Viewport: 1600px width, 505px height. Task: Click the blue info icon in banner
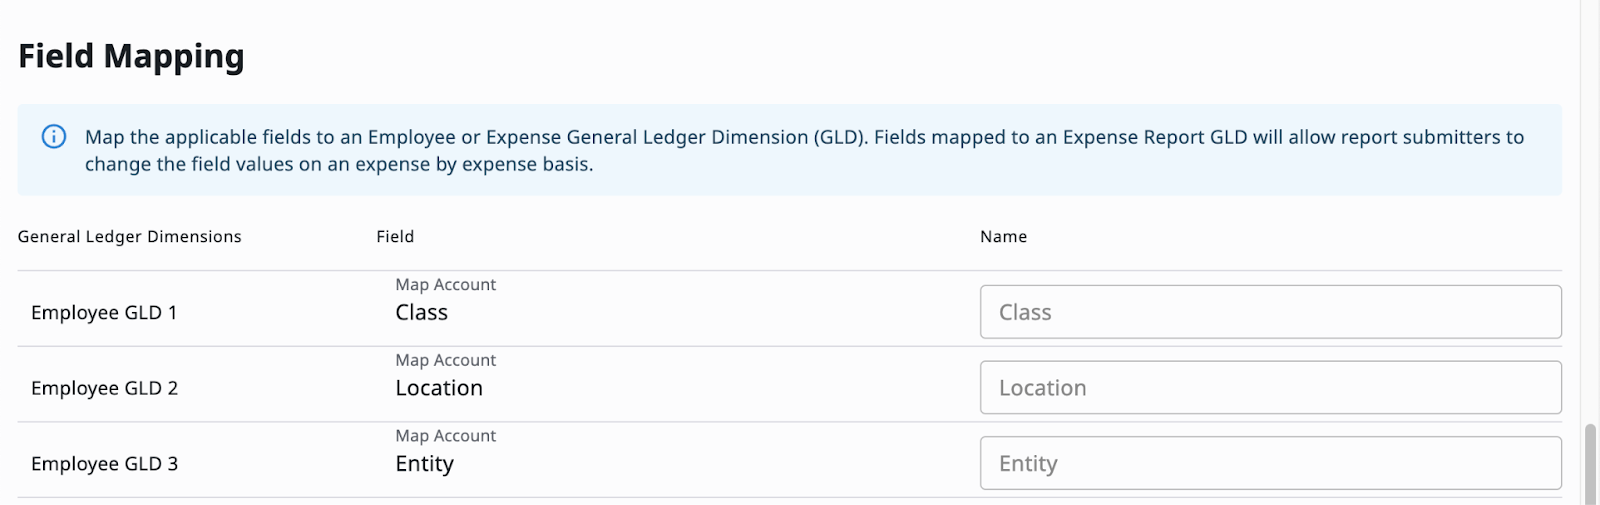(x=54, y=137)
